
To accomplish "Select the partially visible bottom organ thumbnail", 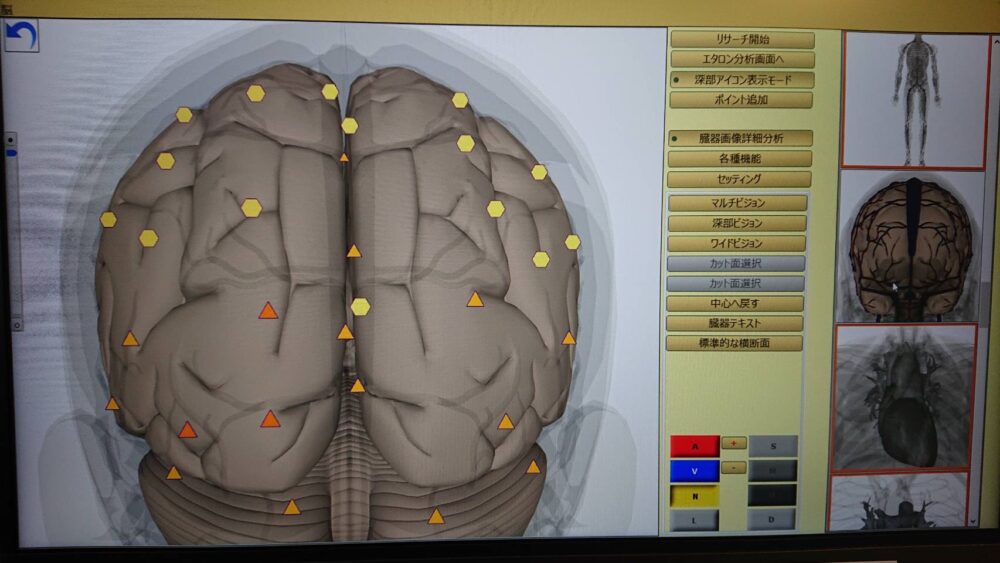I will [x=899, y=502].
